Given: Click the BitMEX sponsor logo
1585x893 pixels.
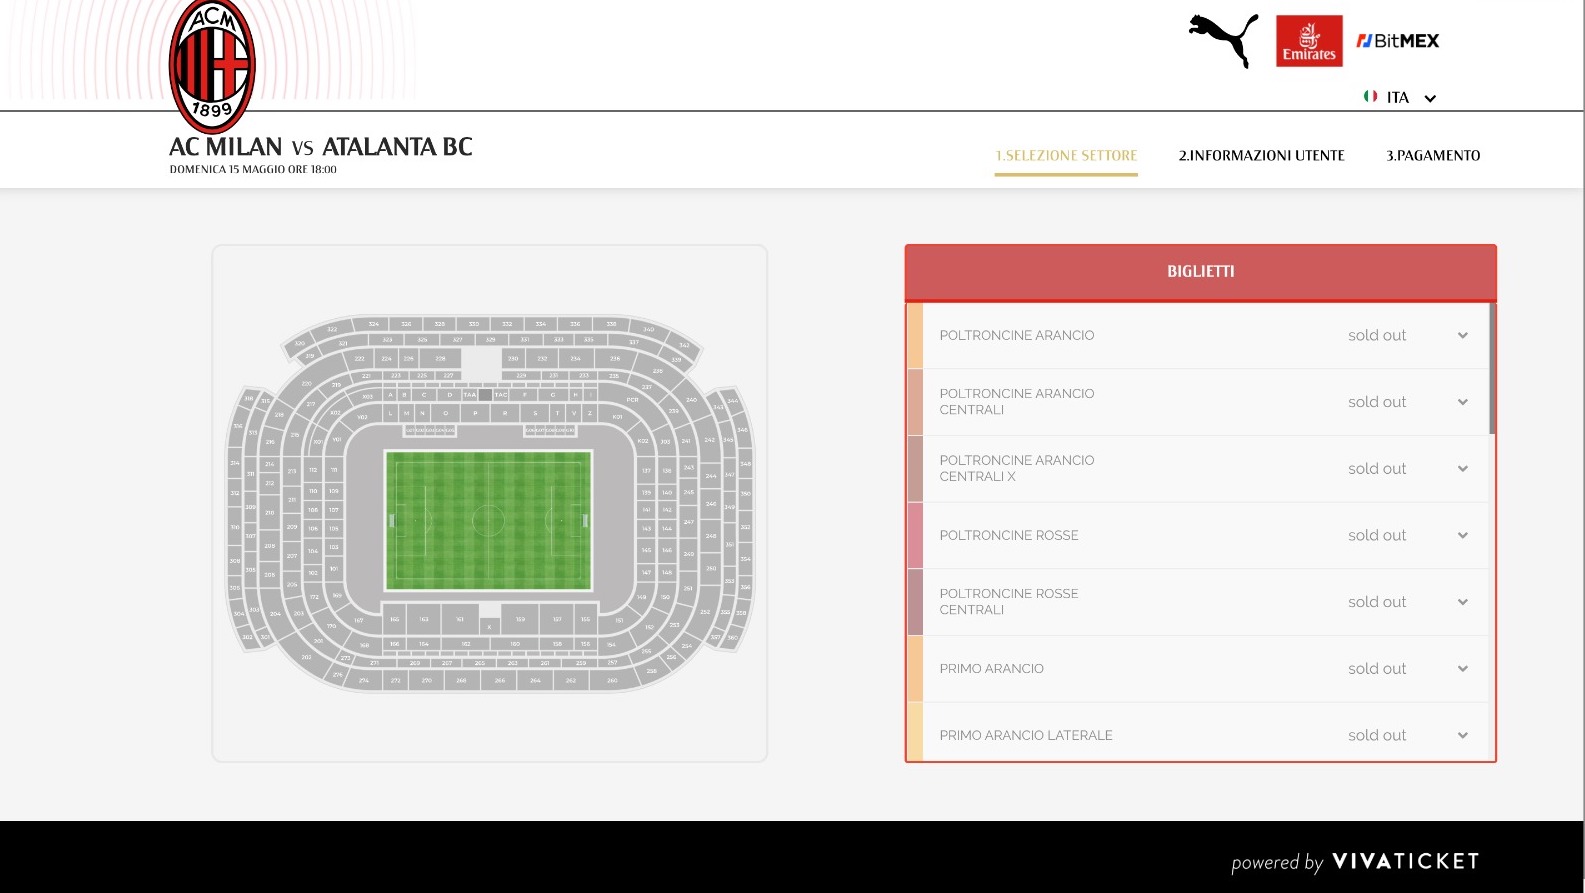Looking at the screenshot, I should [x=1398, y=41].
